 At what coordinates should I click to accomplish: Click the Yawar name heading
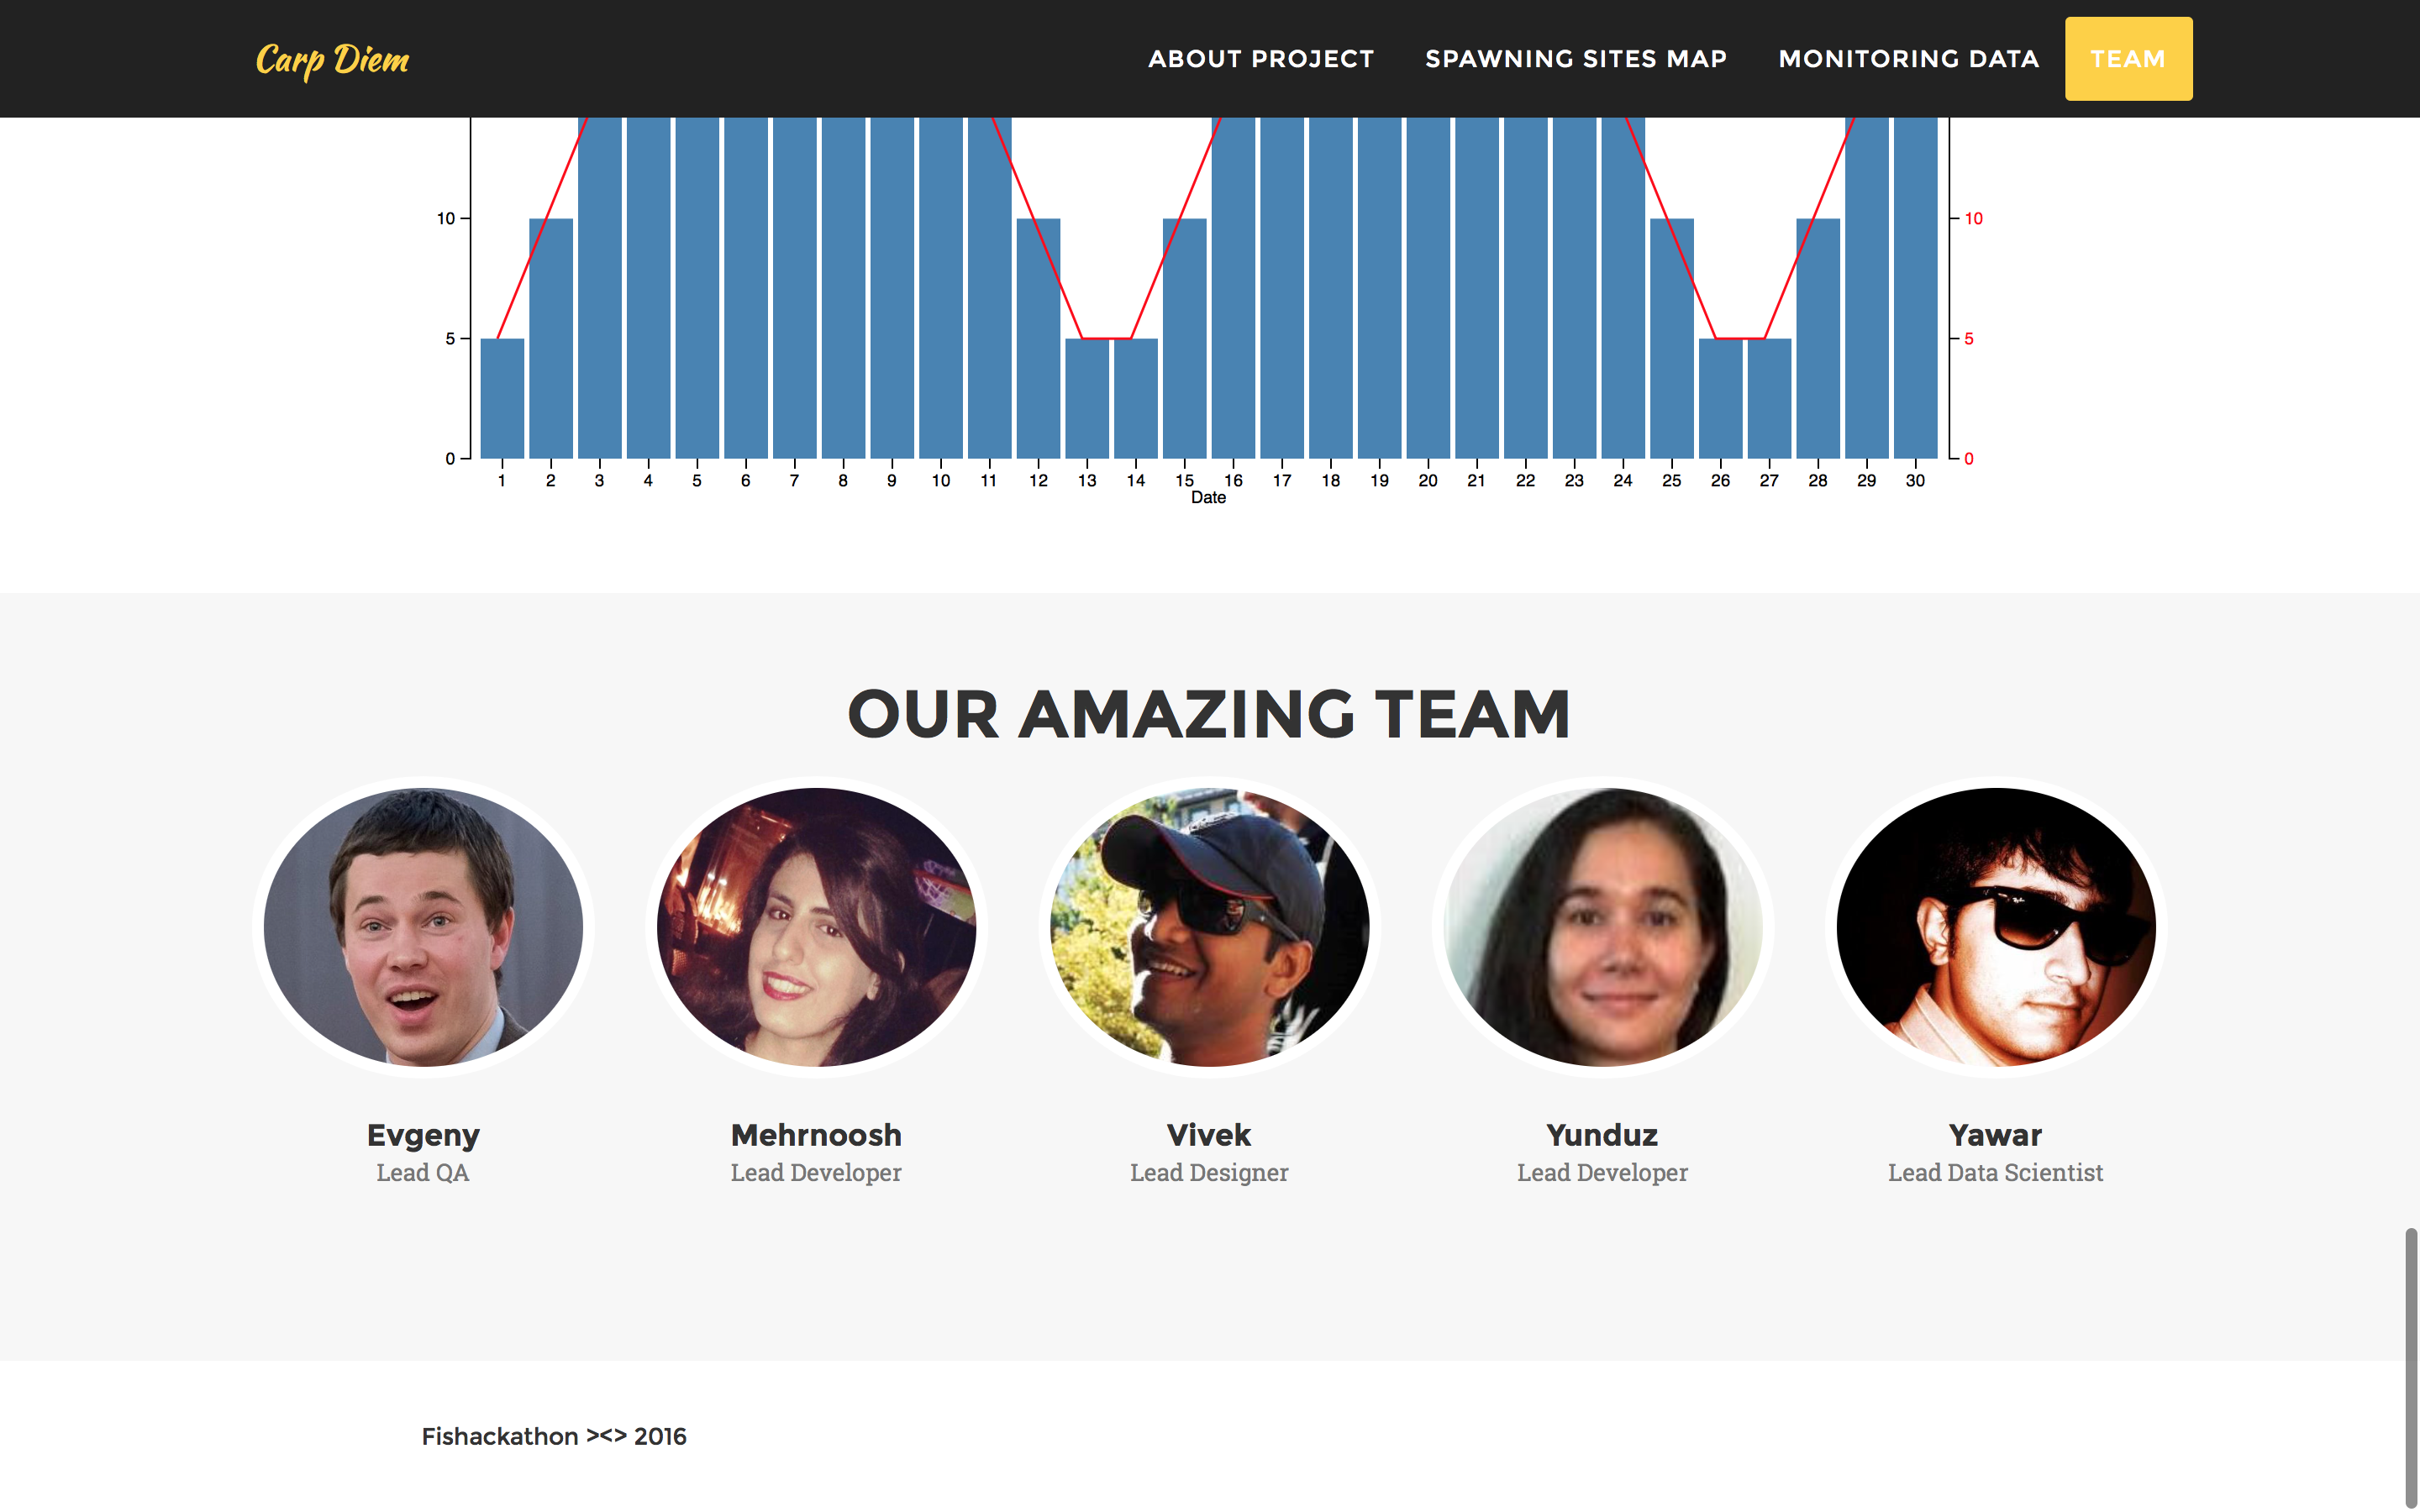tap(1995, 1135)
